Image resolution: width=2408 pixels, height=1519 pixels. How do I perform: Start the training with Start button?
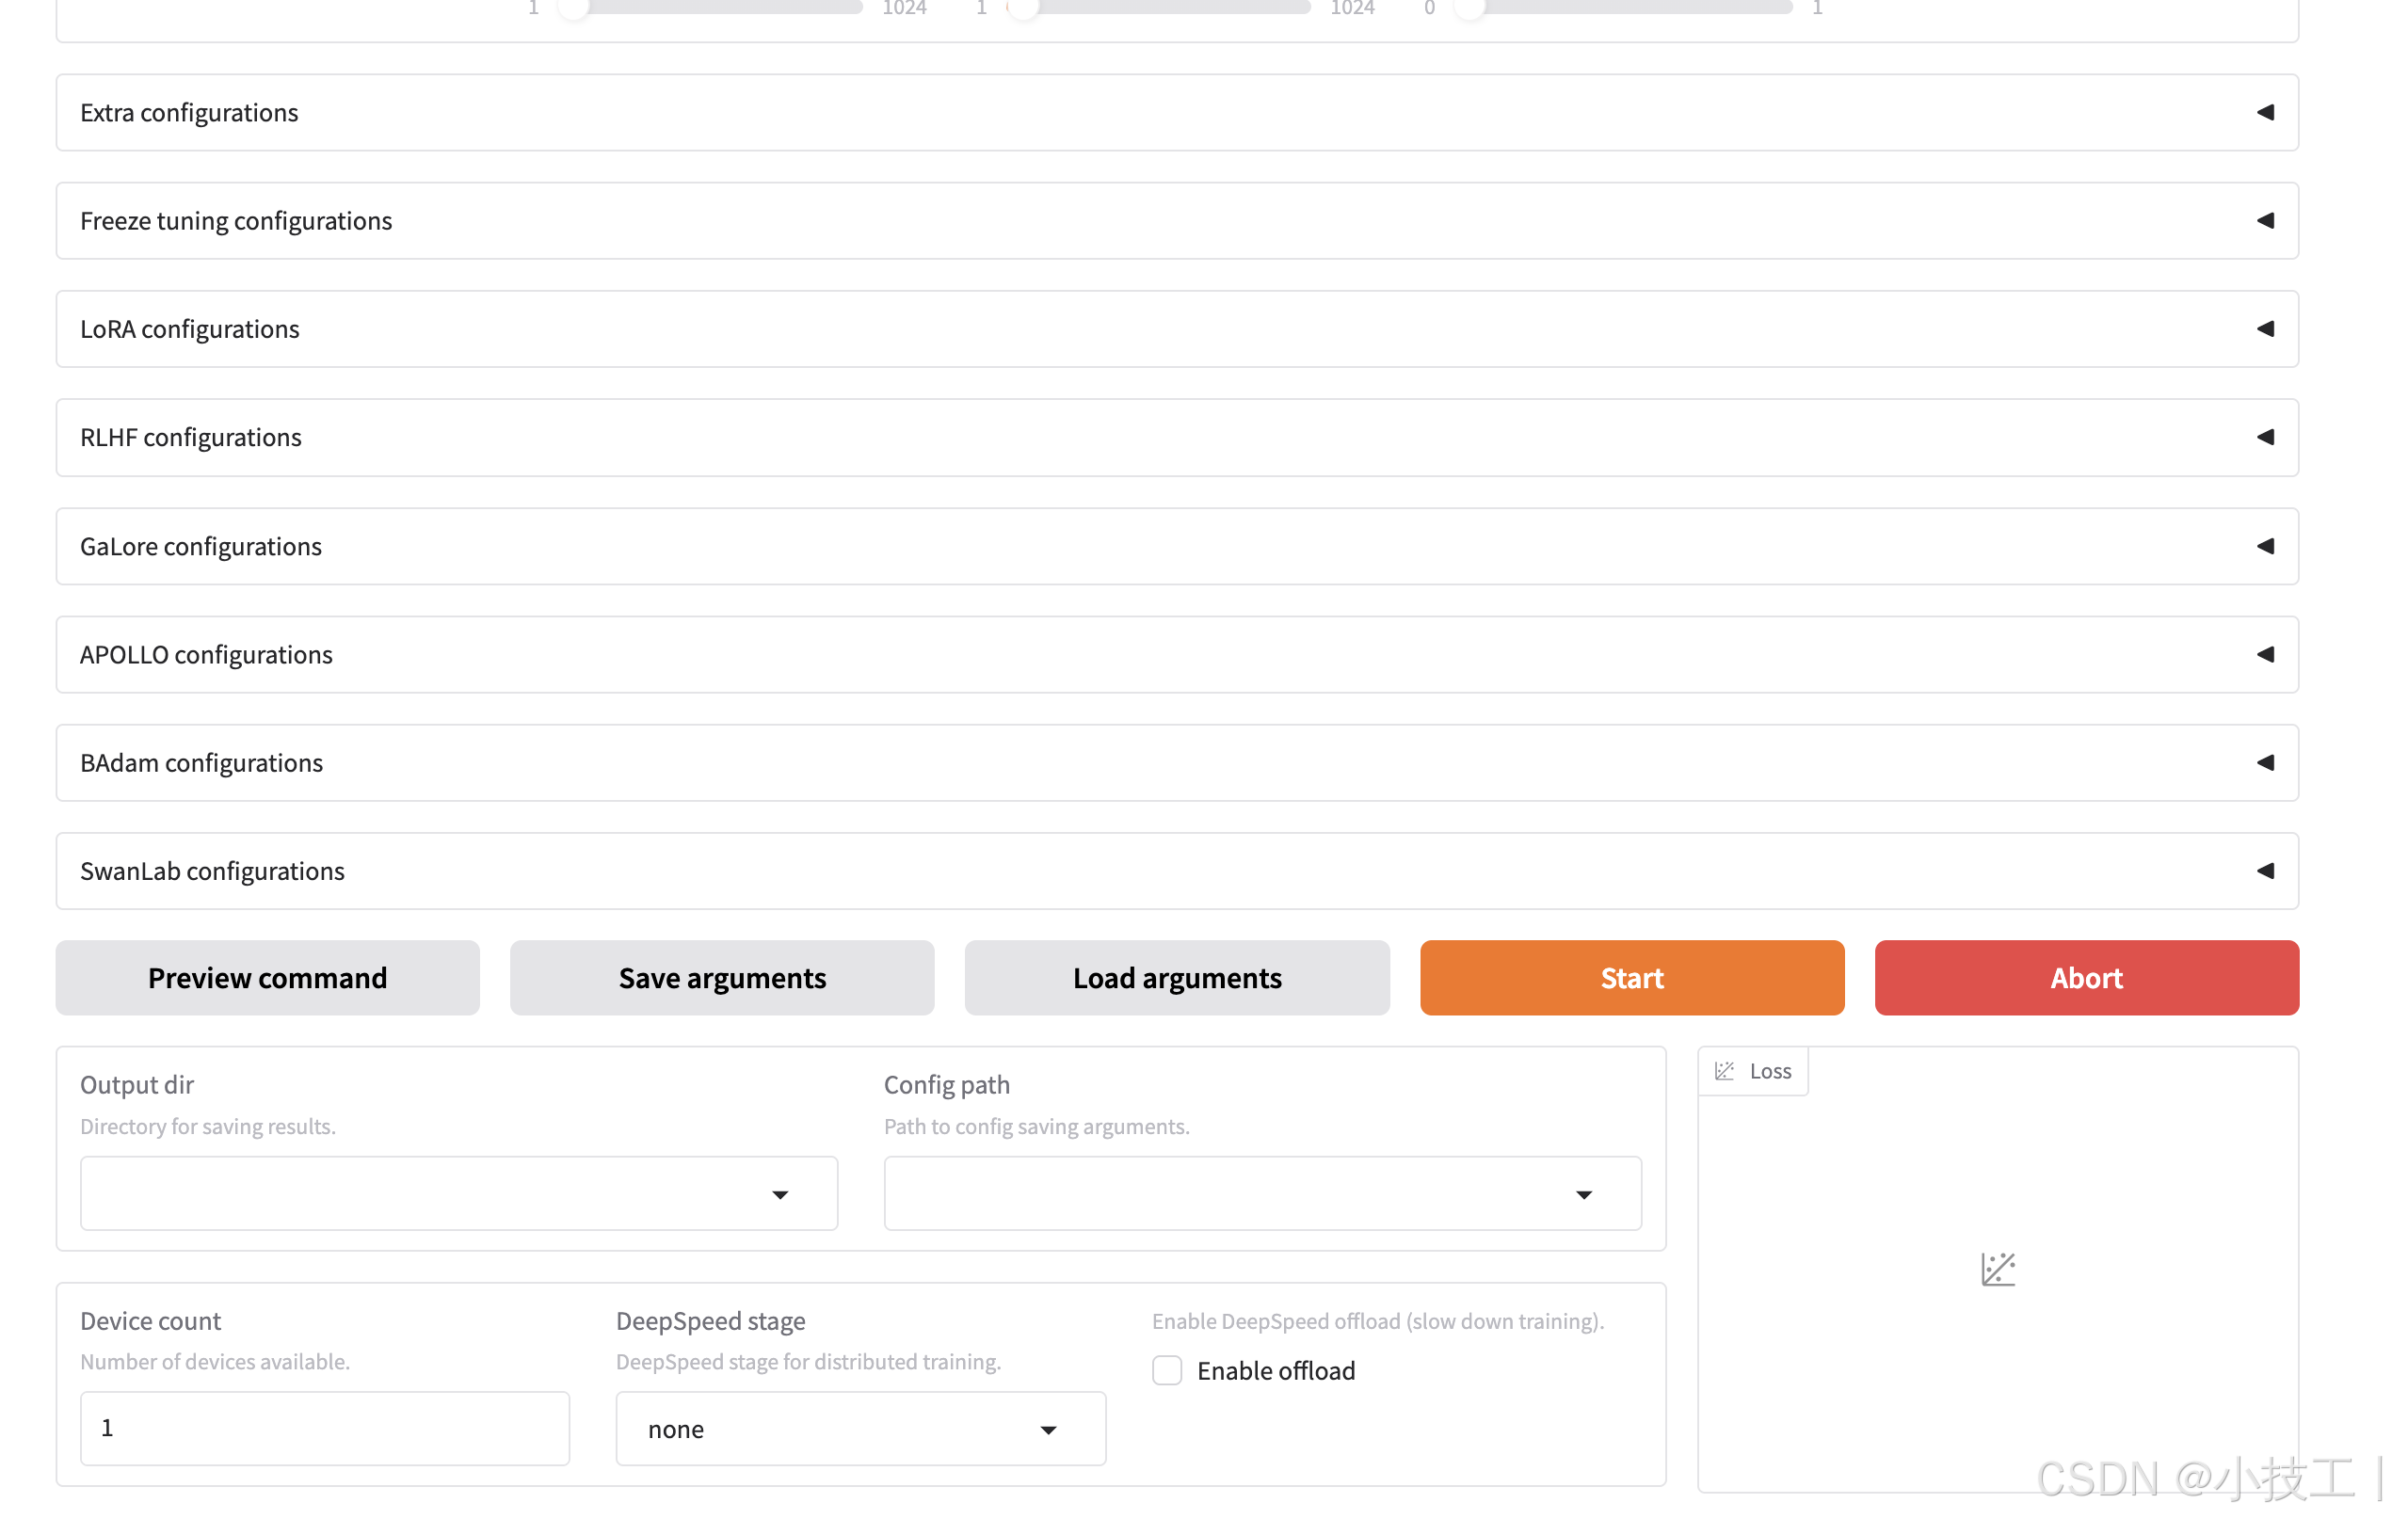click(x=1631, y=977)
